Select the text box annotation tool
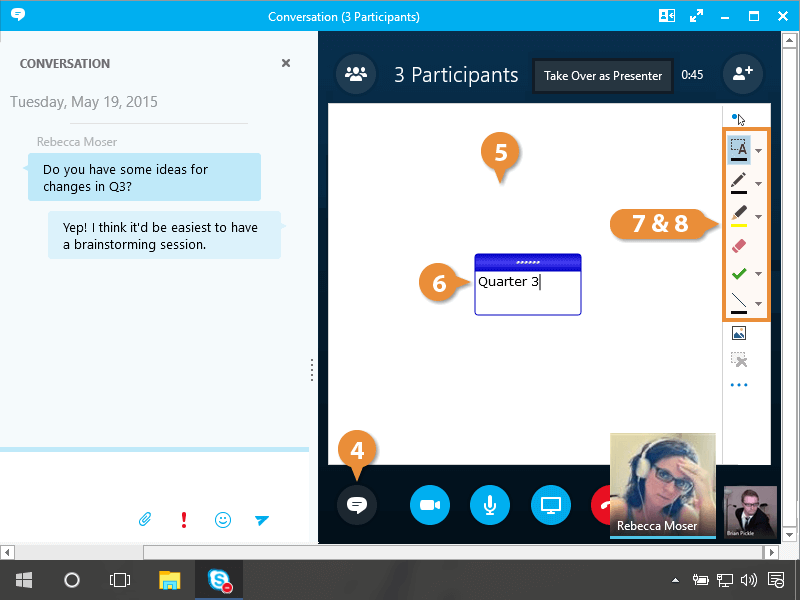This screenshot has height=600, width=800. coord(739,150)
